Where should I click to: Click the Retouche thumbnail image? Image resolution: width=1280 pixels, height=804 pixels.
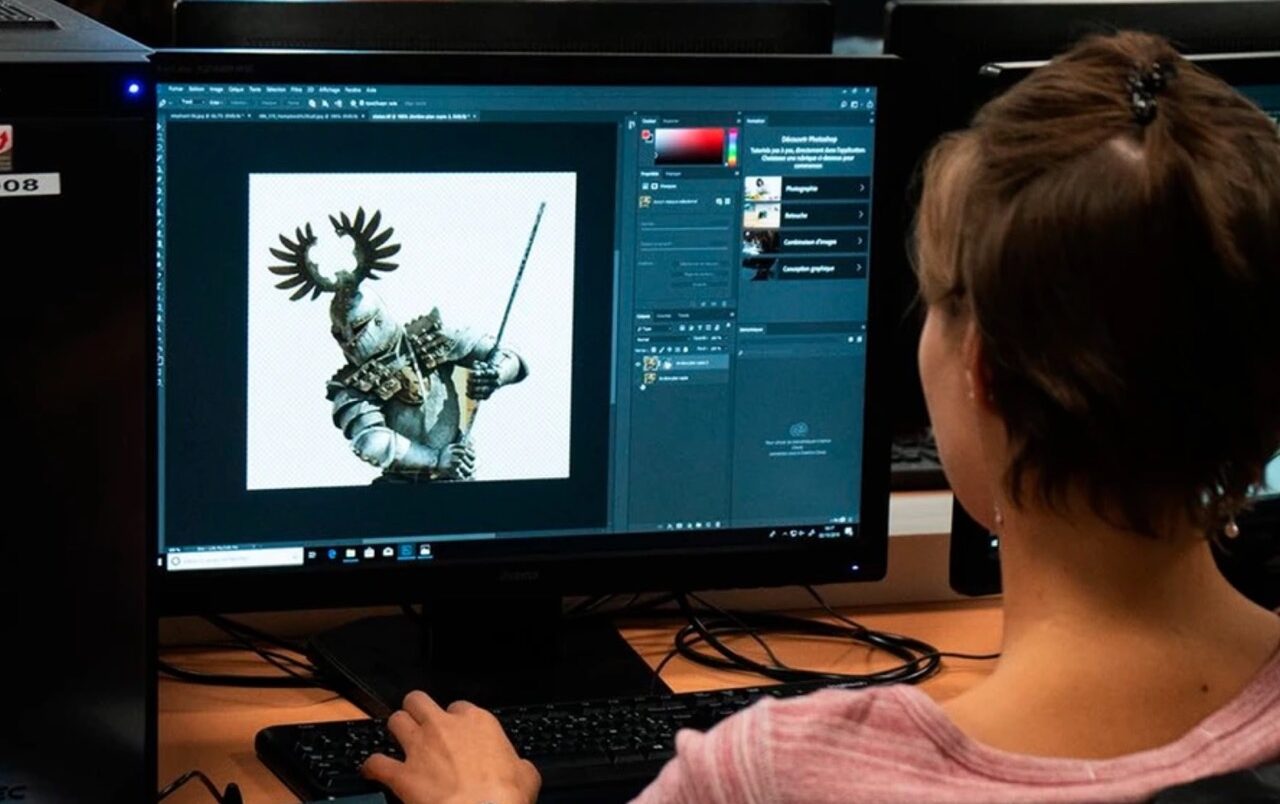point(762,215)
